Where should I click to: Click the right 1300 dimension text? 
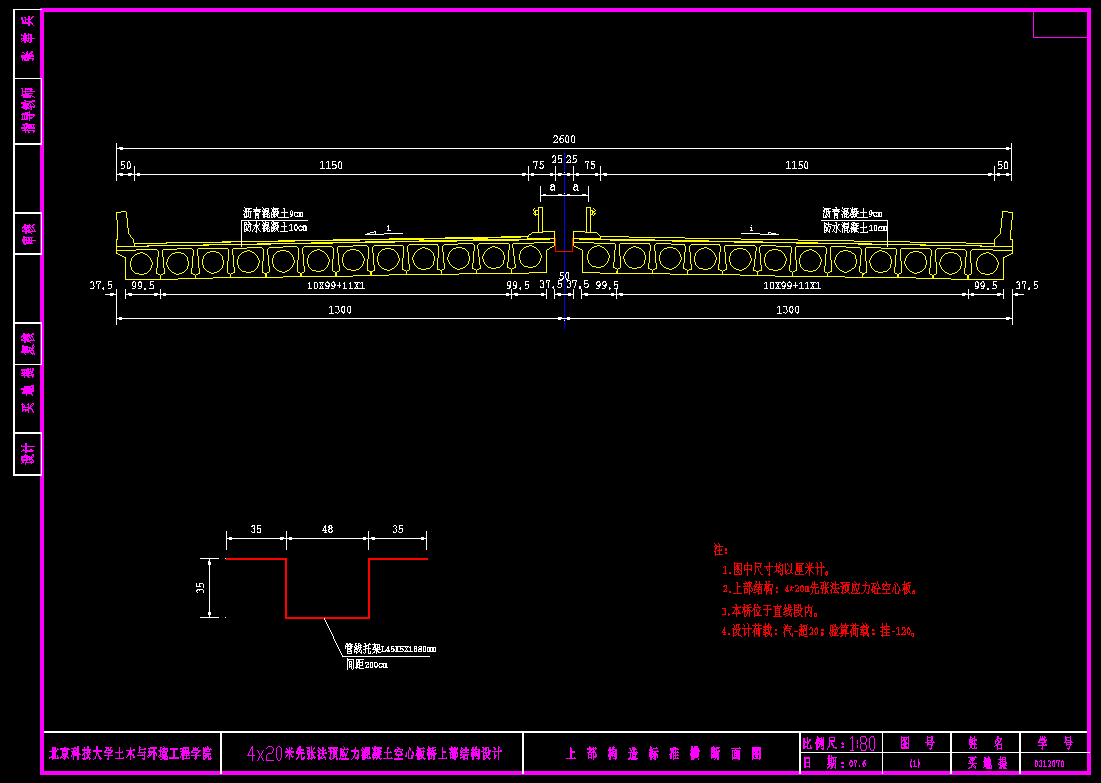coord(788,310)
